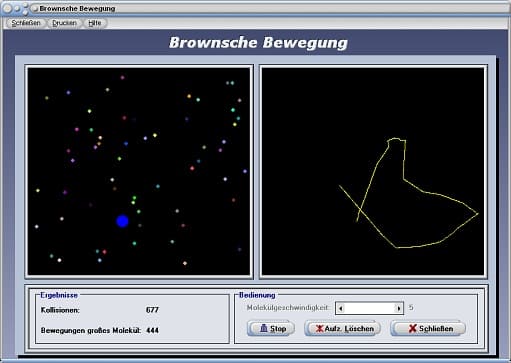Click the Molekülgeschwindigkeit label

coord(288,308)
